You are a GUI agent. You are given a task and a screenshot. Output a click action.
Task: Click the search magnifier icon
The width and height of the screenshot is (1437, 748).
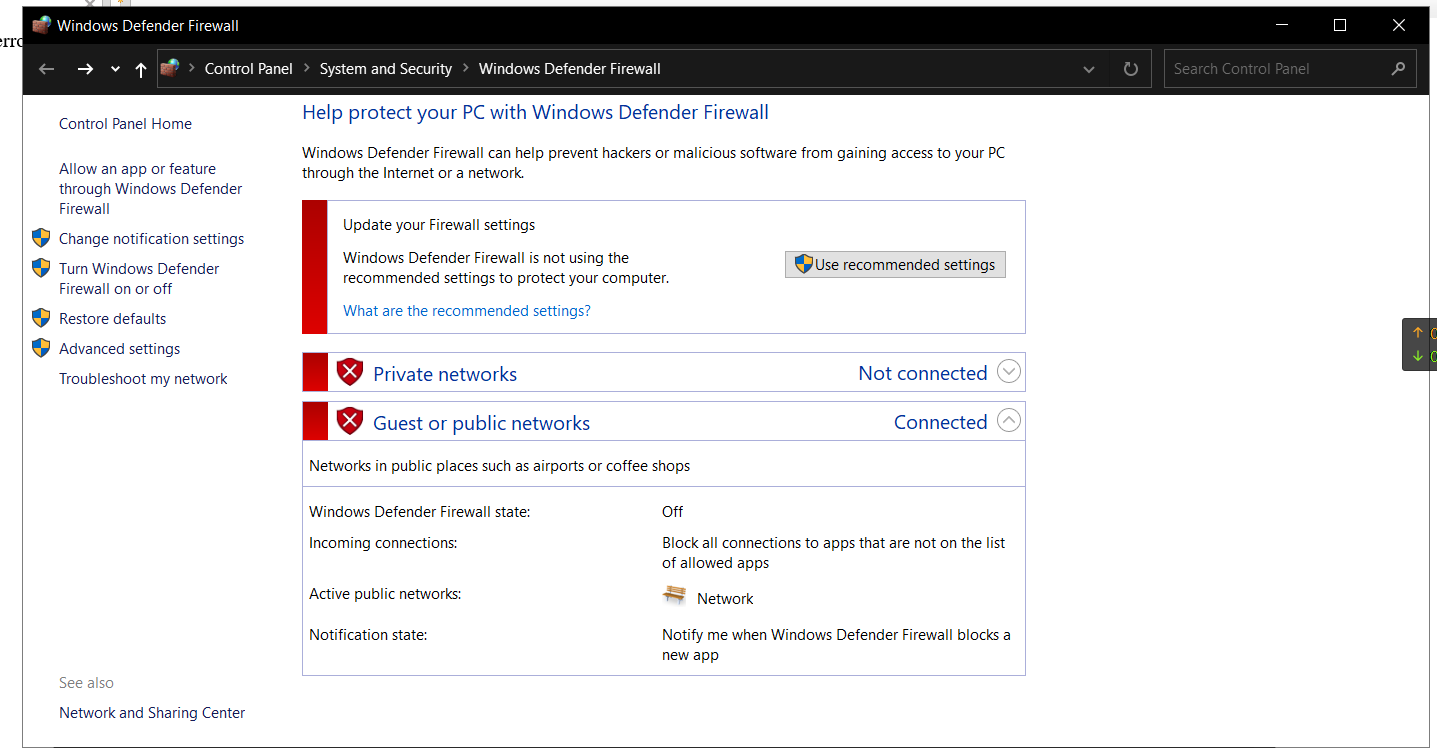[x=1398, y=69]
